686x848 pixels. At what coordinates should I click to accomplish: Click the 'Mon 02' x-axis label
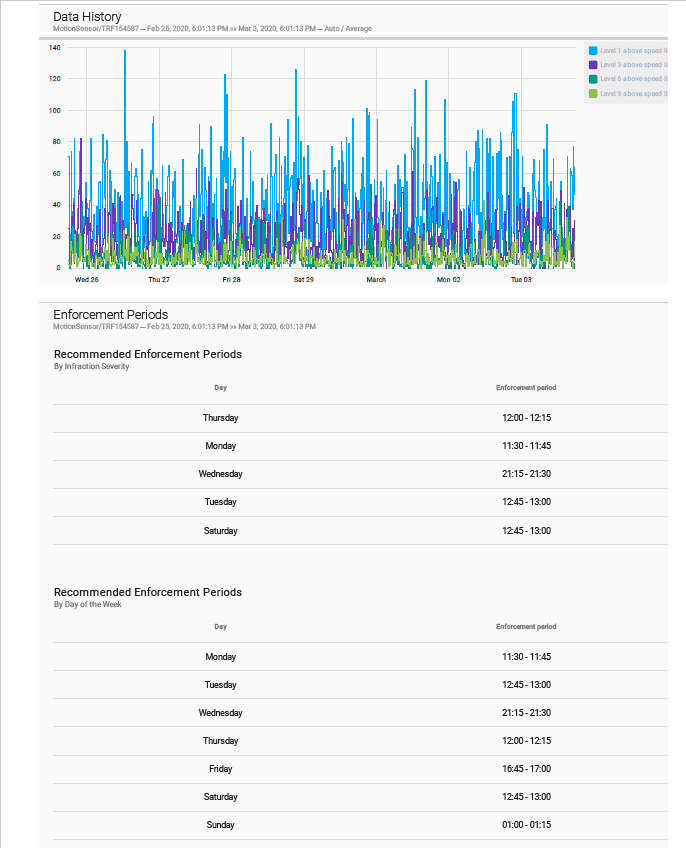pos(448,280)
